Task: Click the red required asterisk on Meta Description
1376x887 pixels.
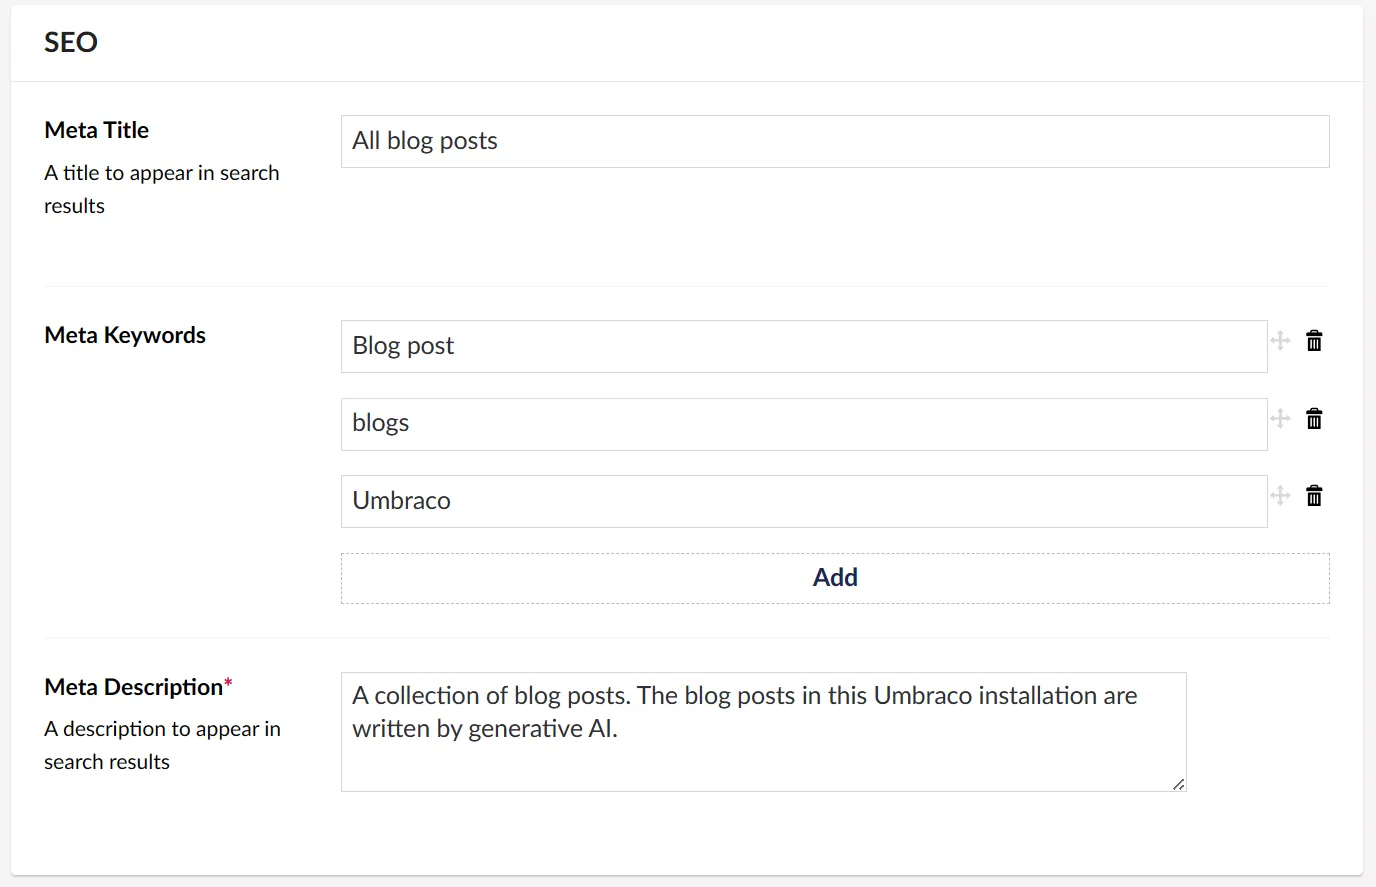Action: [x=228, y=683]
